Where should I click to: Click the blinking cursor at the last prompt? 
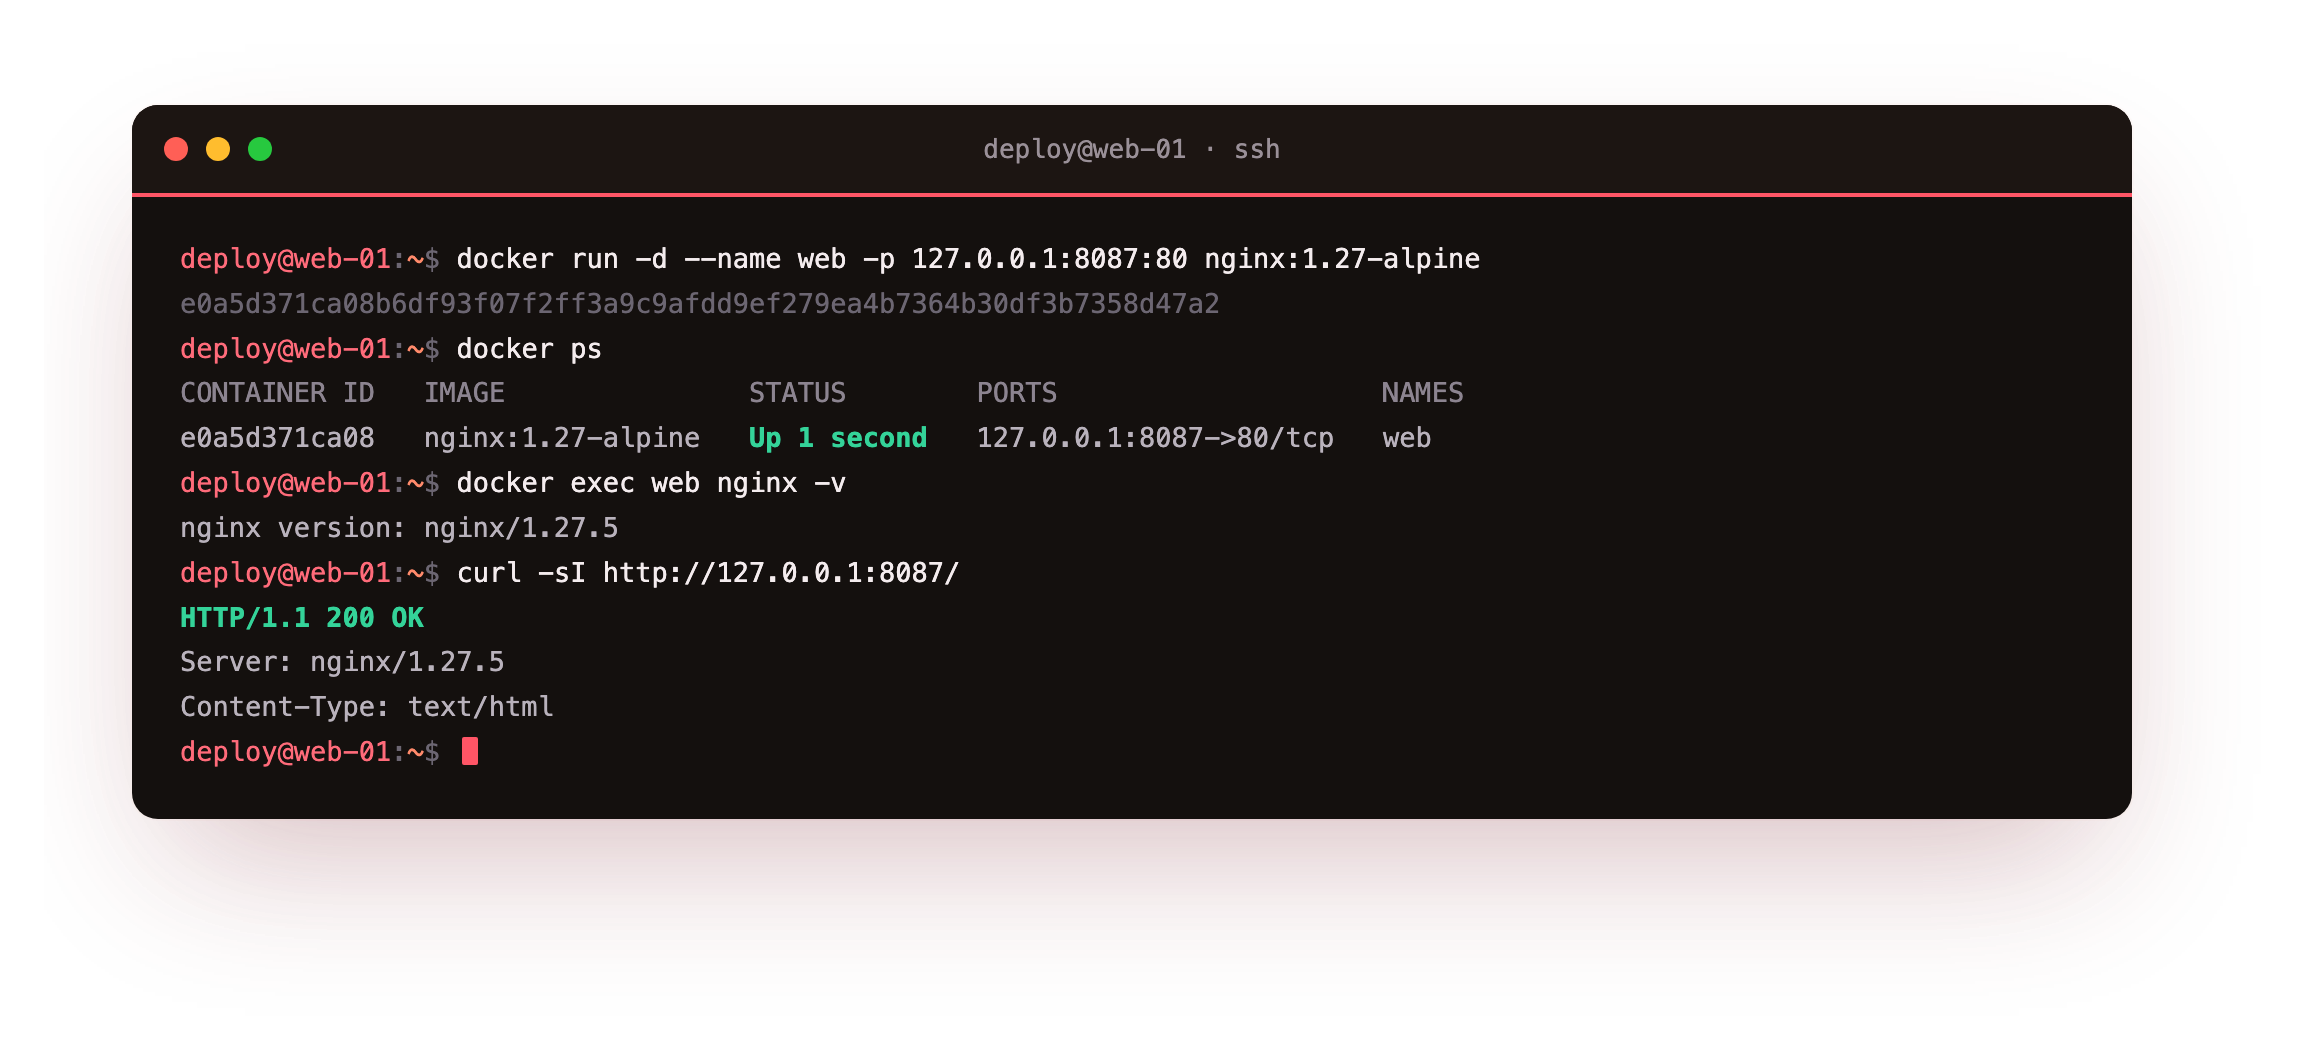[x=470, y=751]
